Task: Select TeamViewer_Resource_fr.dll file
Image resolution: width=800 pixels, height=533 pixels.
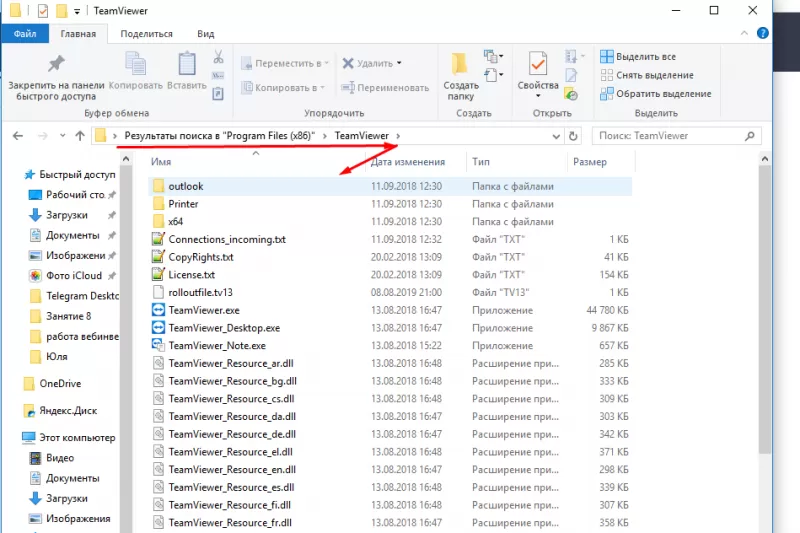Action: 390,522
